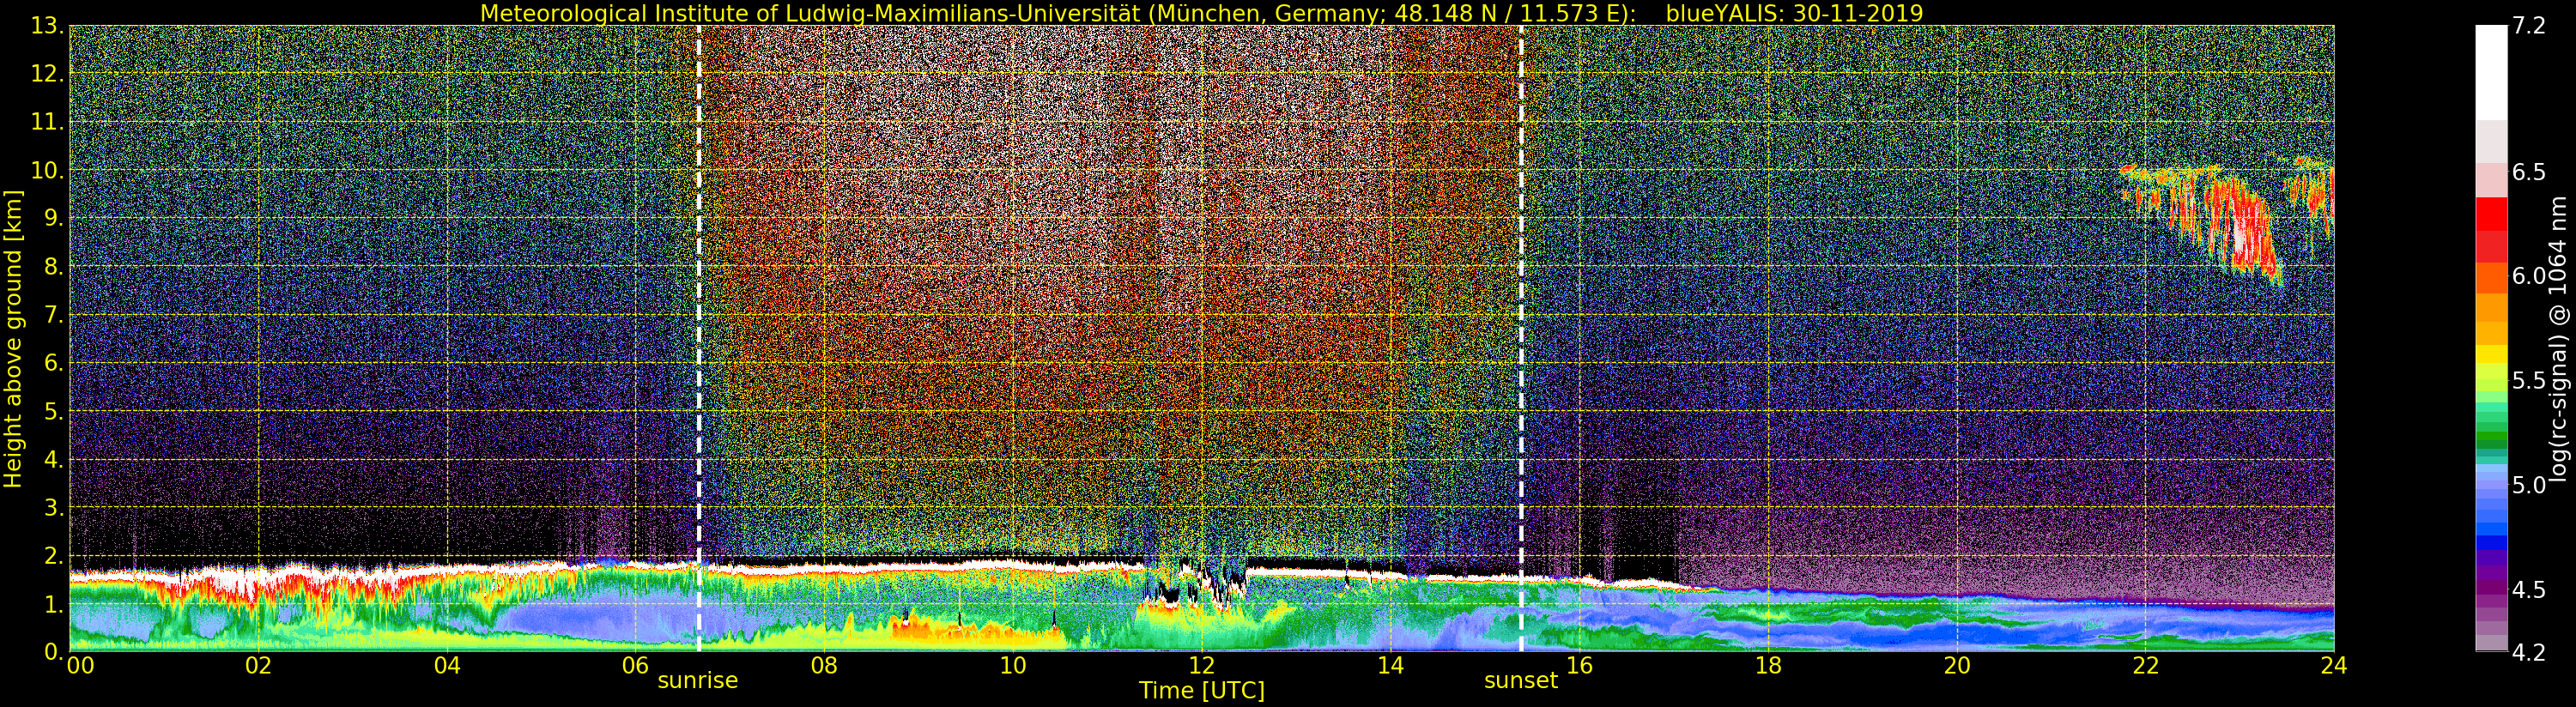
Task: Click the '10.' tick on the height axis
Action: (47, 170)
